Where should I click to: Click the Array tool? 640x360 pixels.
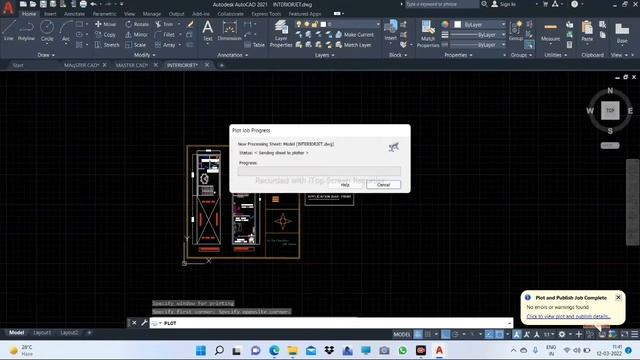point(165,45)
